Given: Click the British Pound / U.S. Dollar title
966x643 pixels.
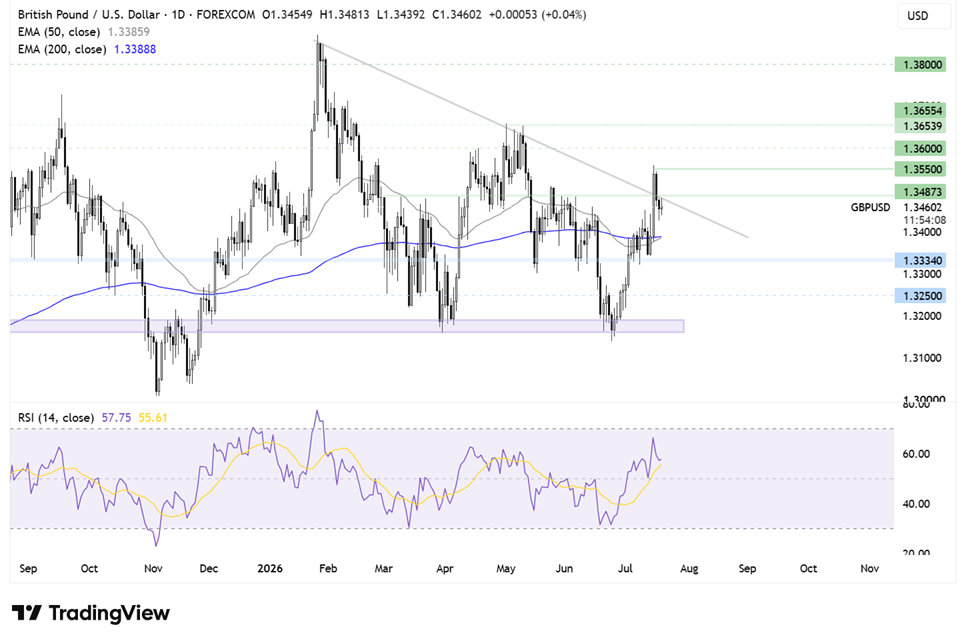Looking at the screenshot, I should point(89,14).
